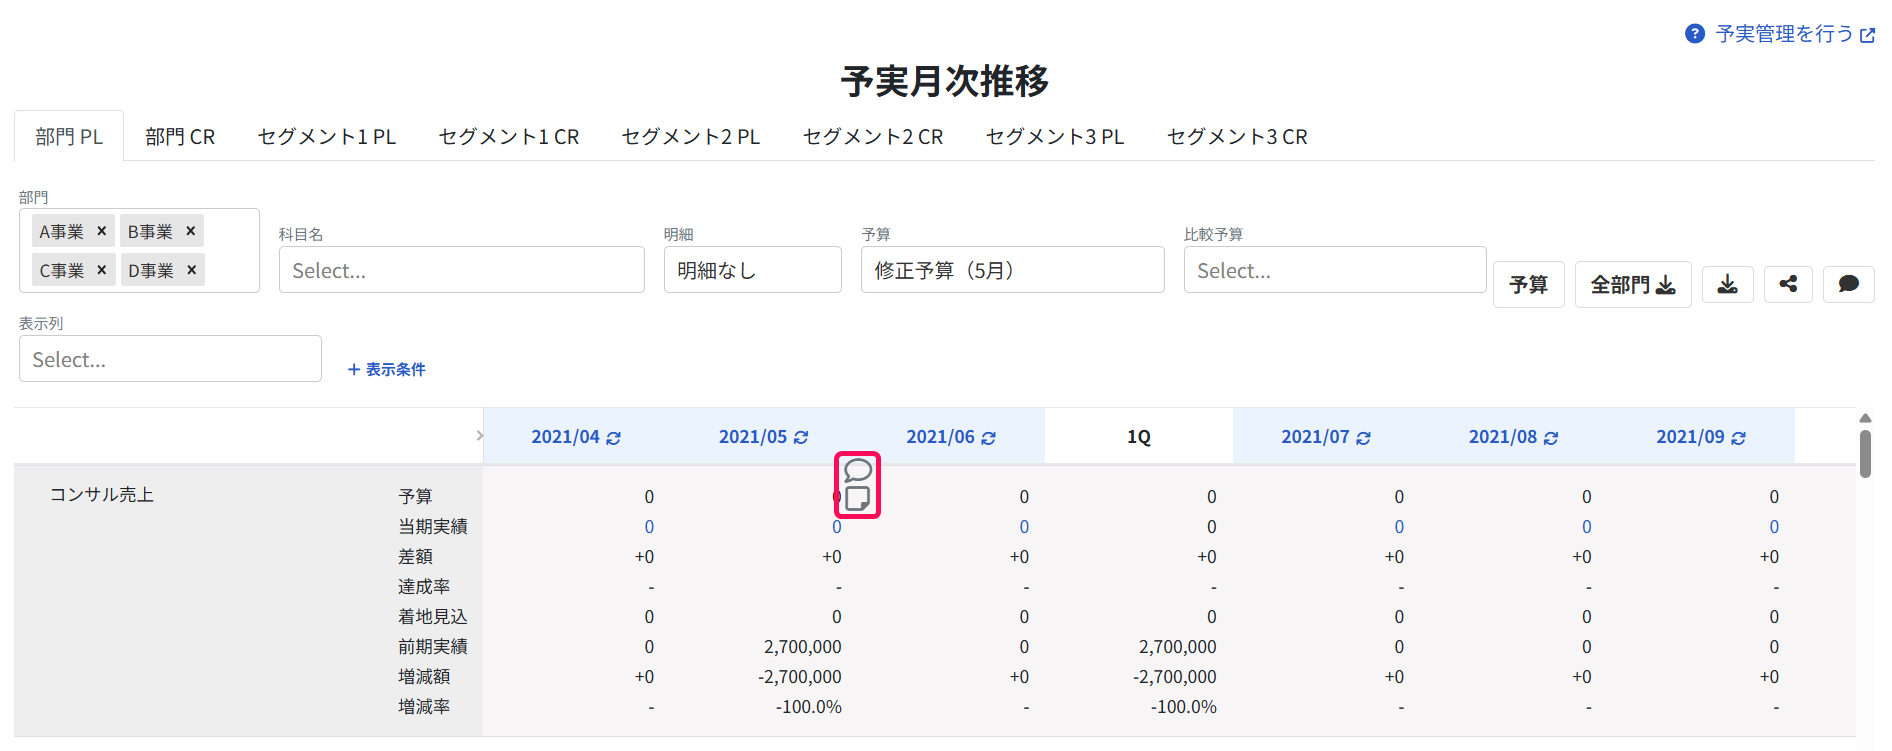
Task: Open the セグメント1 PL tab
Action: pyautogui.click(x=327, y=137)
